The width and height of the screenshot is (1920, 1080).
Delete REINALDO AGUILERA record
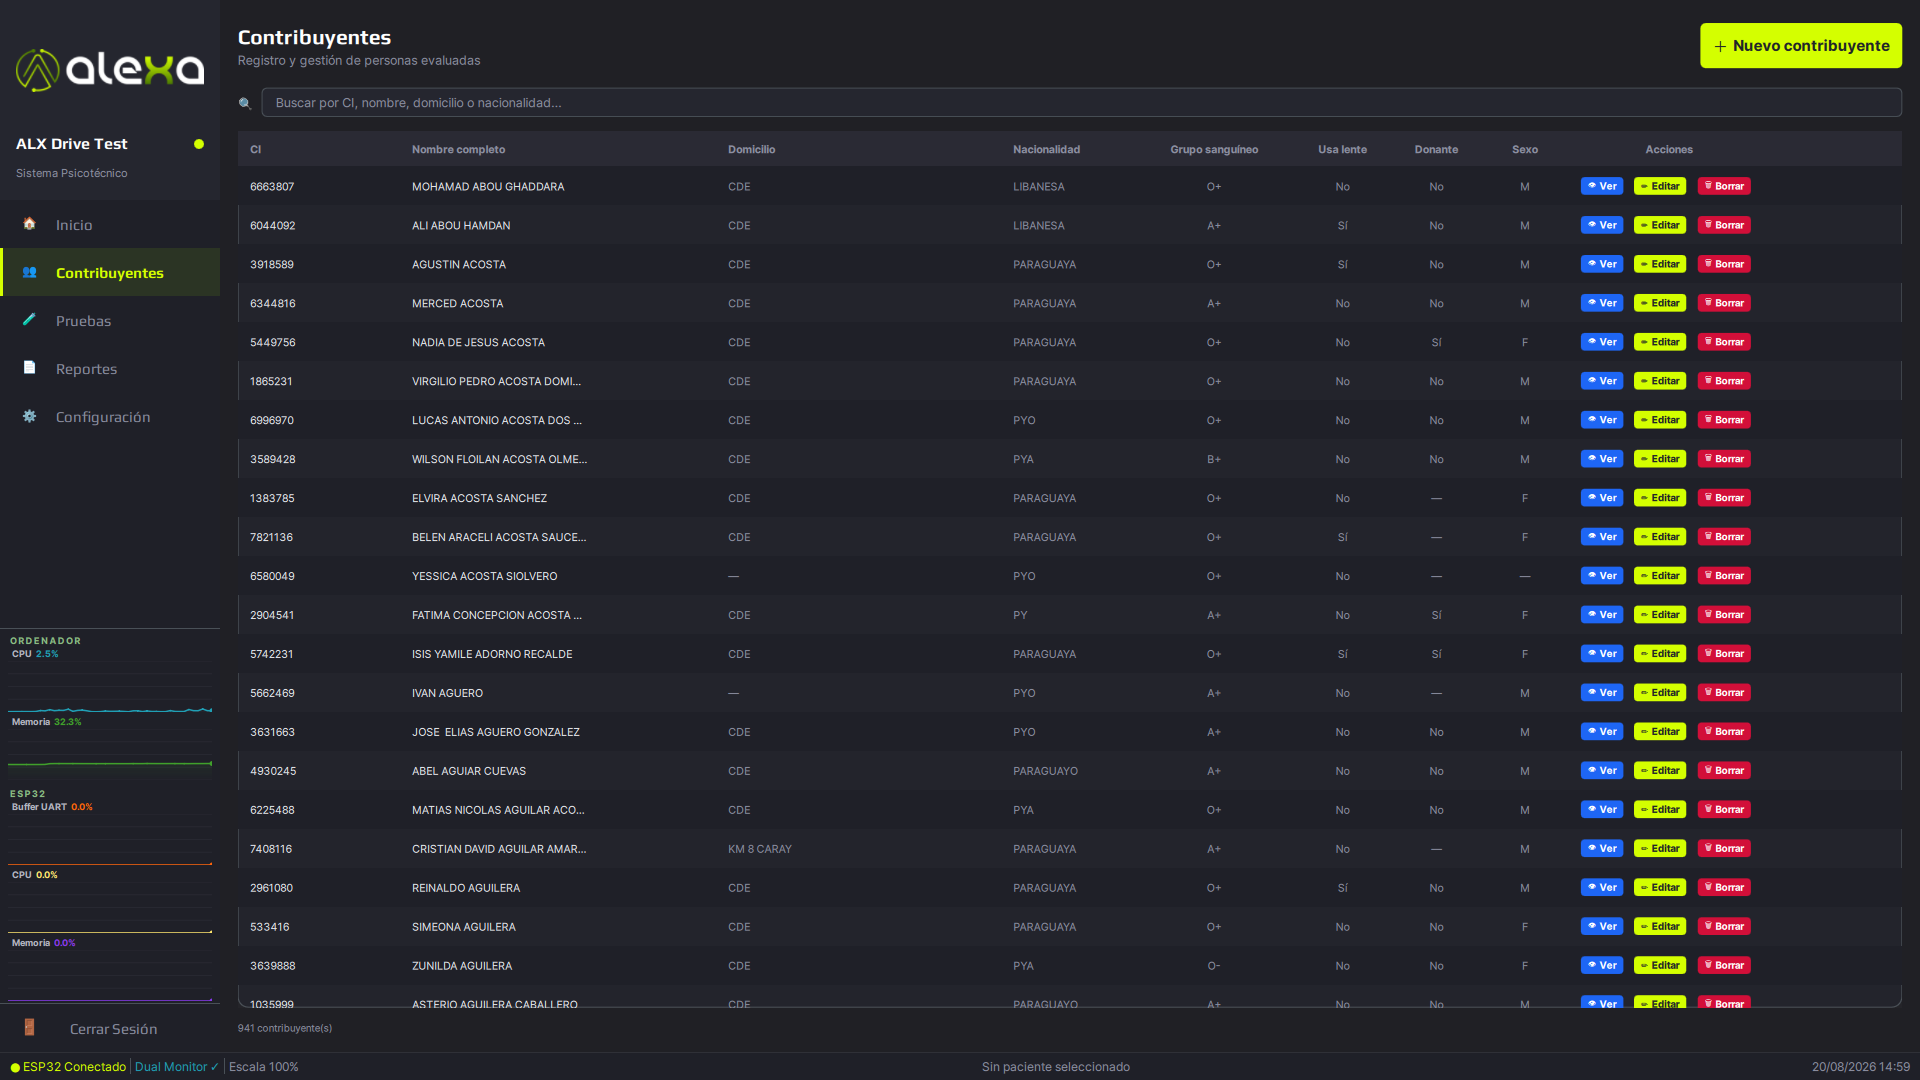[1724, 888]
